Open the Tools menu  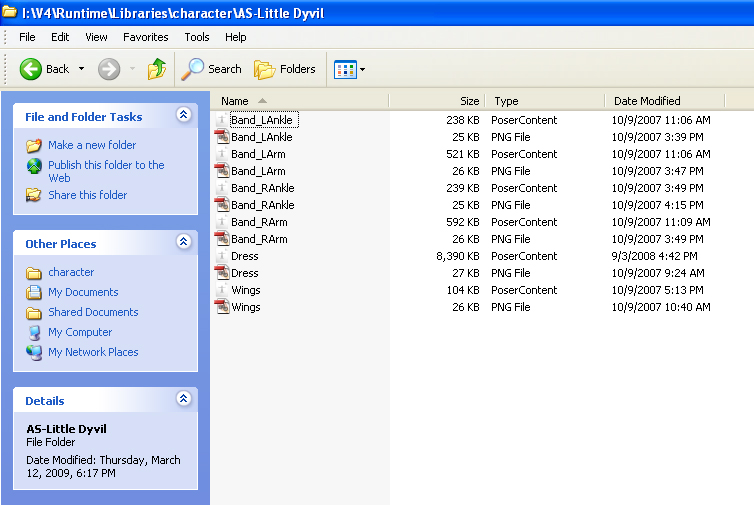pos(197,37)
